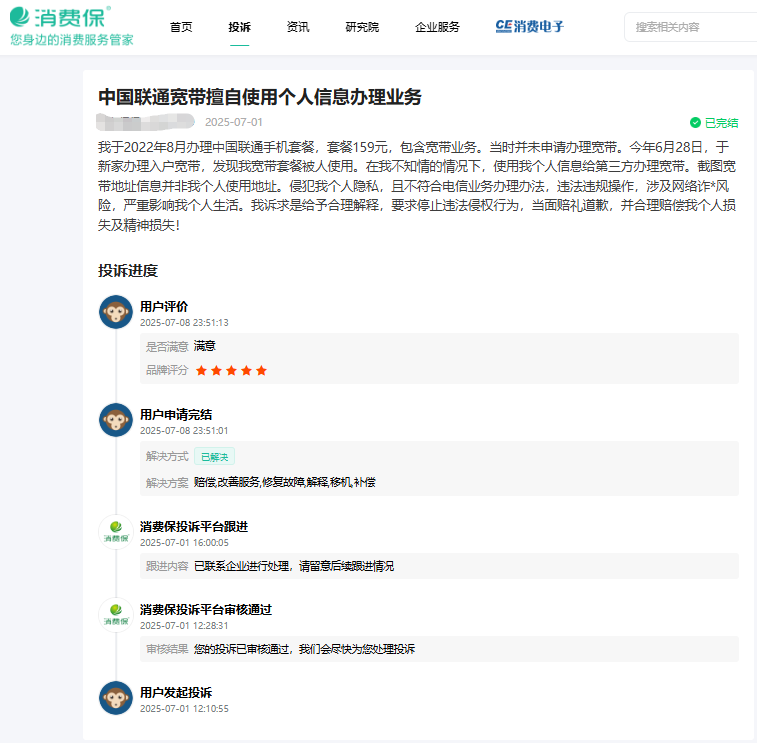Click the second star of 品牌评分
Screen dimensions: 757x743
coord(216,370)
